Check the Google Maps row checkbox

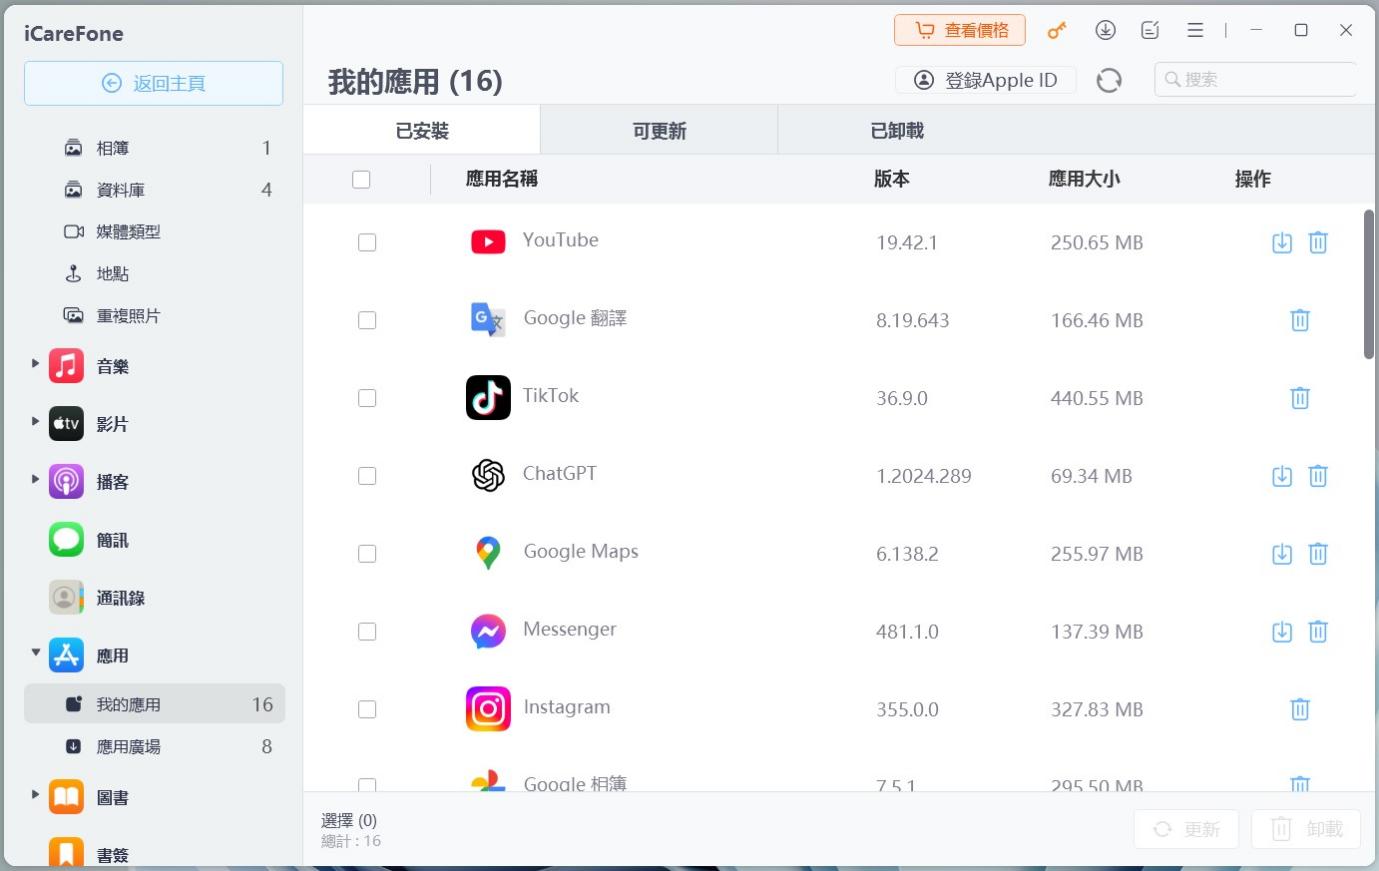point(367,554)
